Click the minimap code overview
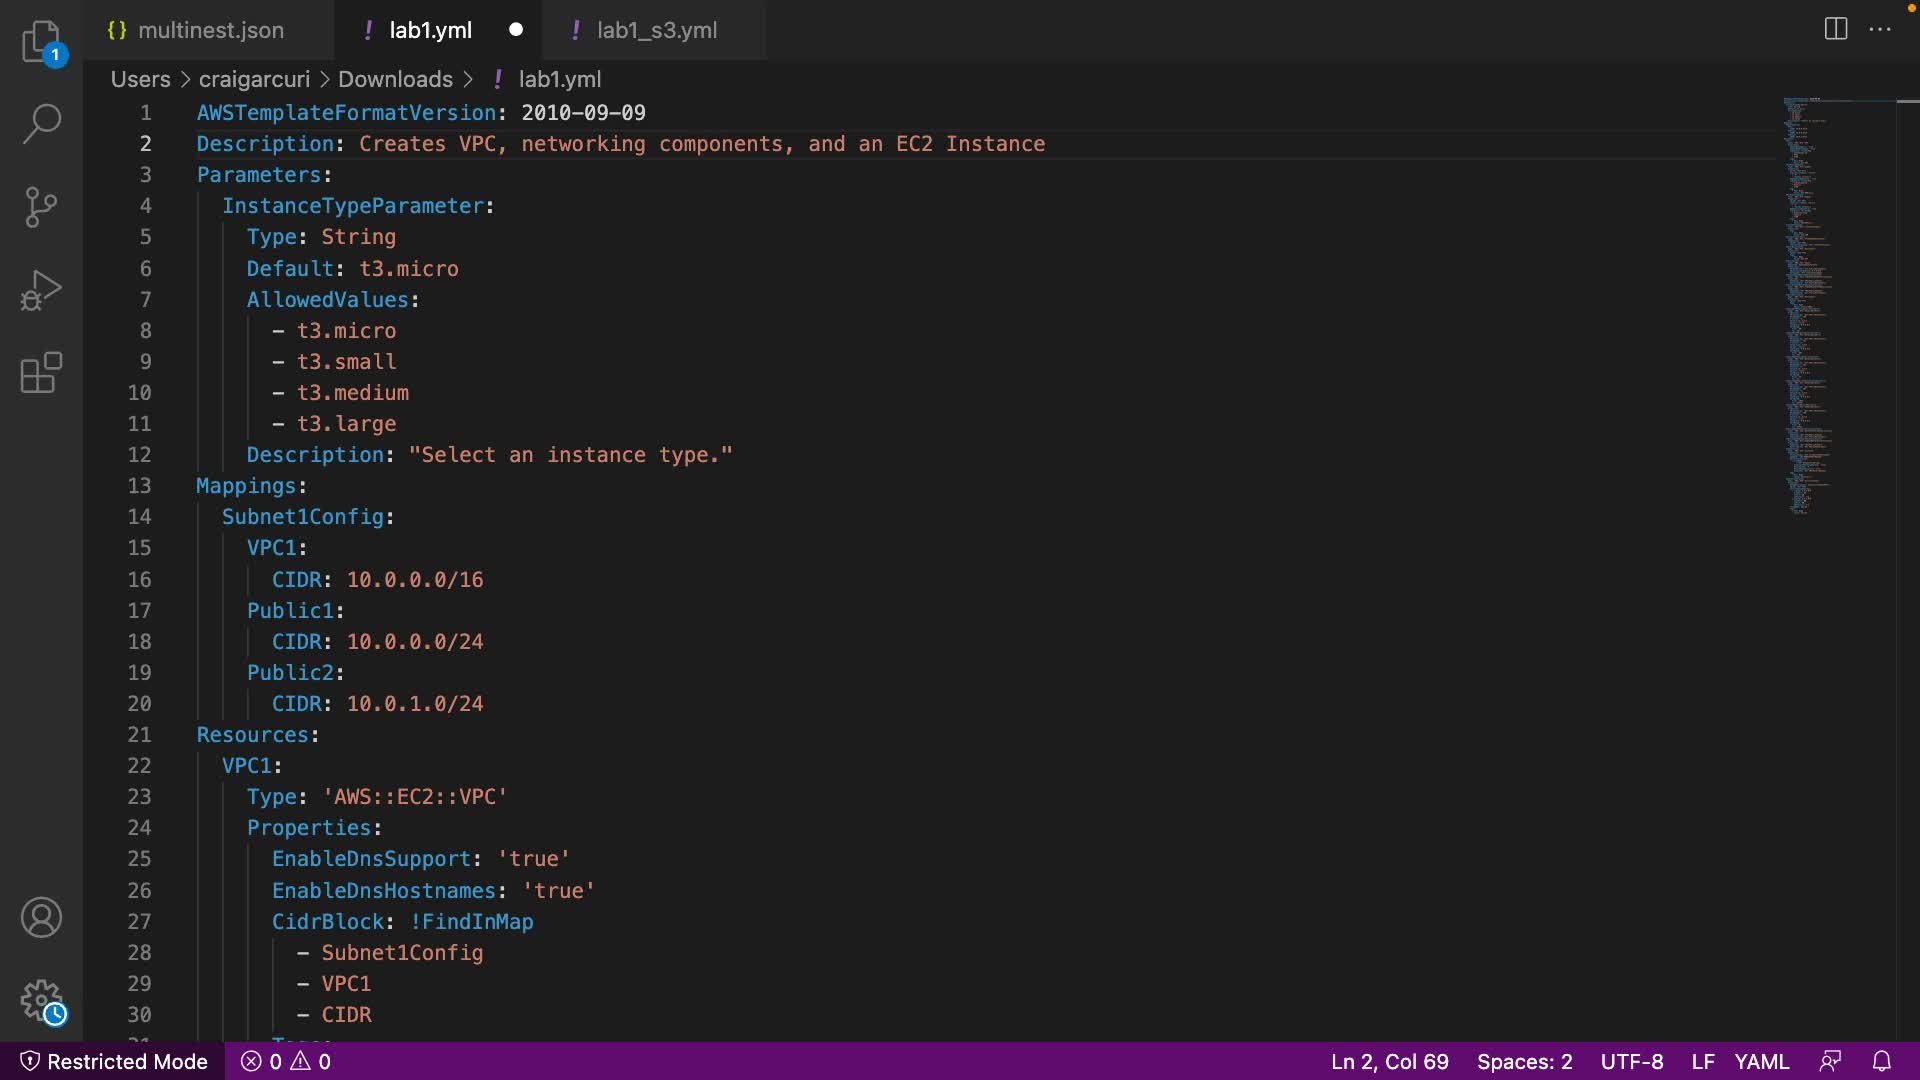 pyautogui.click(x=1810, y=300)
